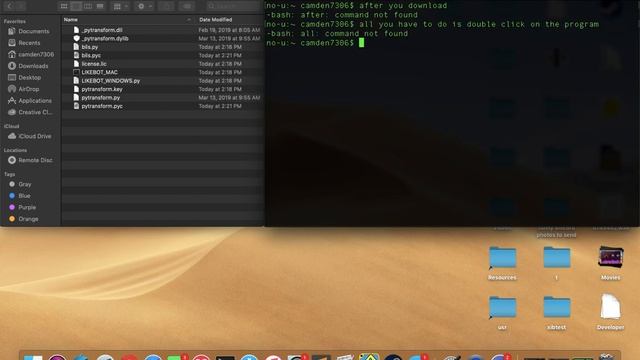This screenshot has width=640, height=360.
Task: Open Creative Cloud folder in sidebar
Action: 30,112
